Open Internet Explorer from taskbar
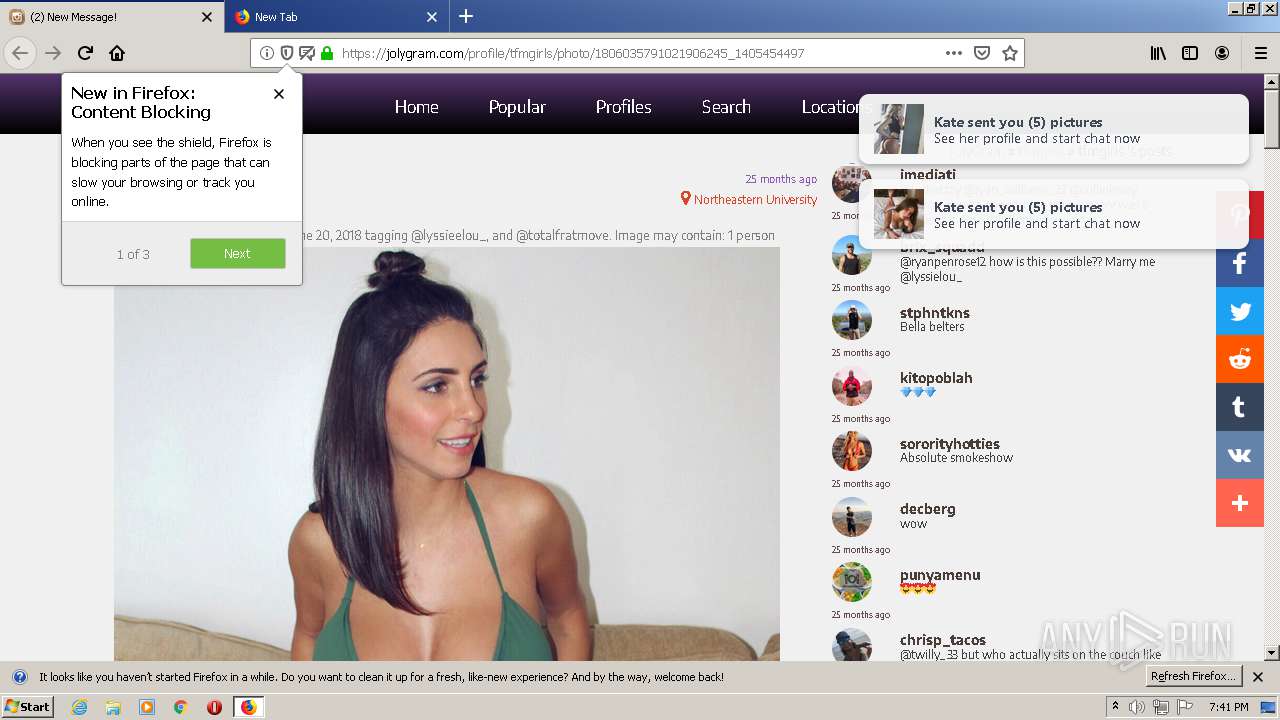Screen dimensions: 1280x720 pyautogui.click(x=79, y=707)
